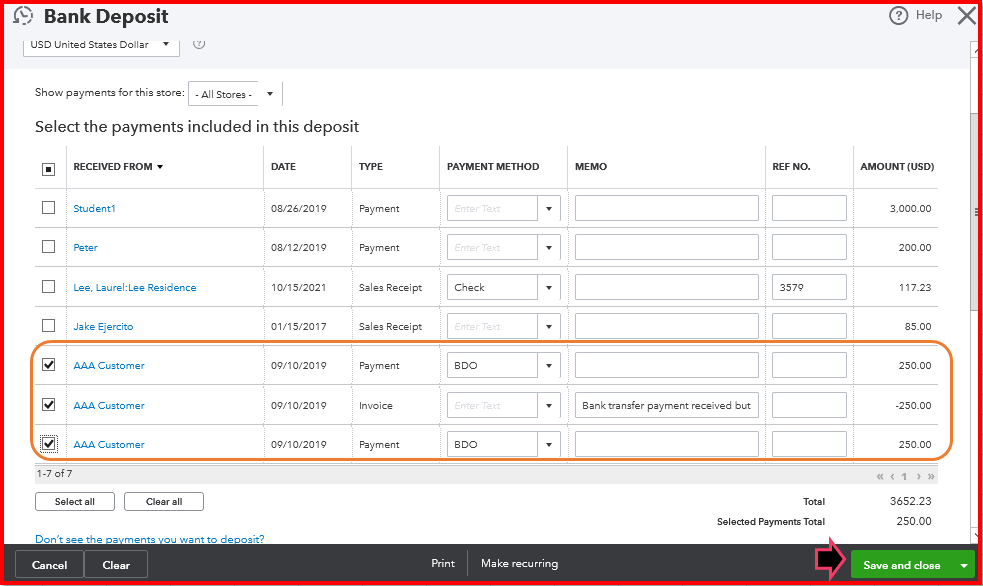Open AAA Customer link in Invoice row
The image size is (983, 586).
pyautogui.click(x=109, y=405)
